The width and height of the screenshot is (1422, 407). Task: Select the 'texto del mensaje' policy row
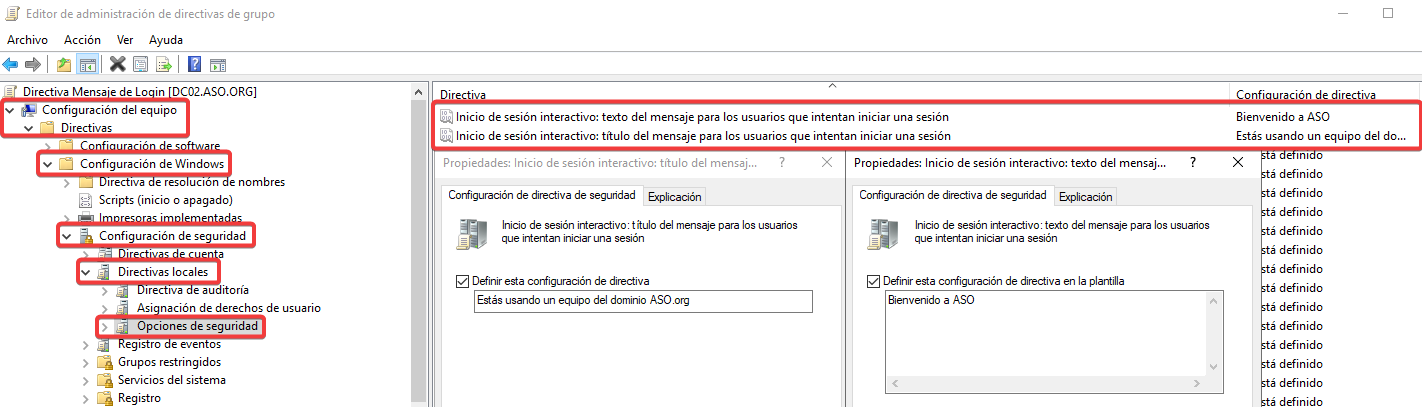(x=702, y=117)
